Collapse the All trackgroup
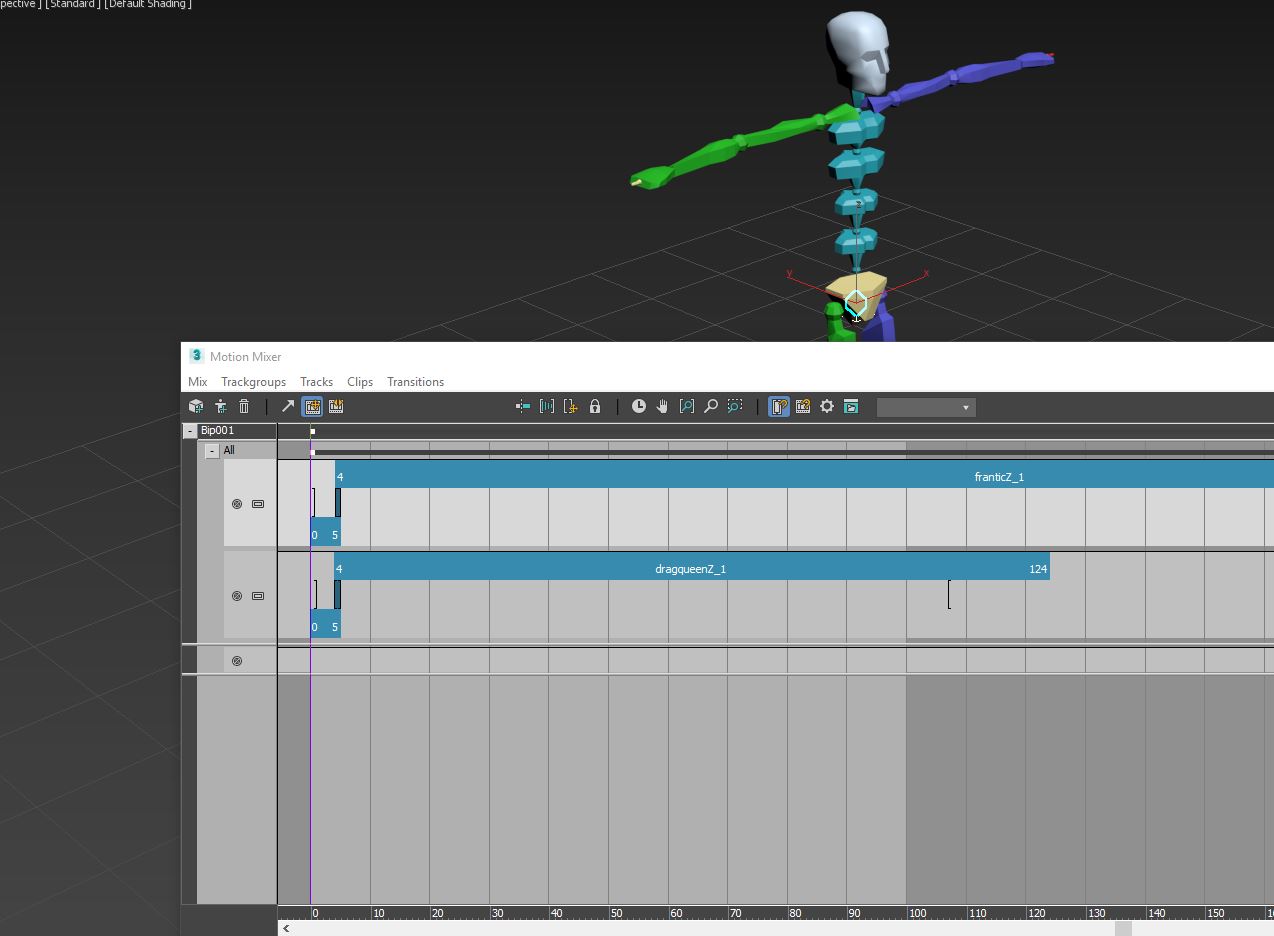Image resolution: width=1274 pixels, height=936 pixels. (x=212, y=450)
